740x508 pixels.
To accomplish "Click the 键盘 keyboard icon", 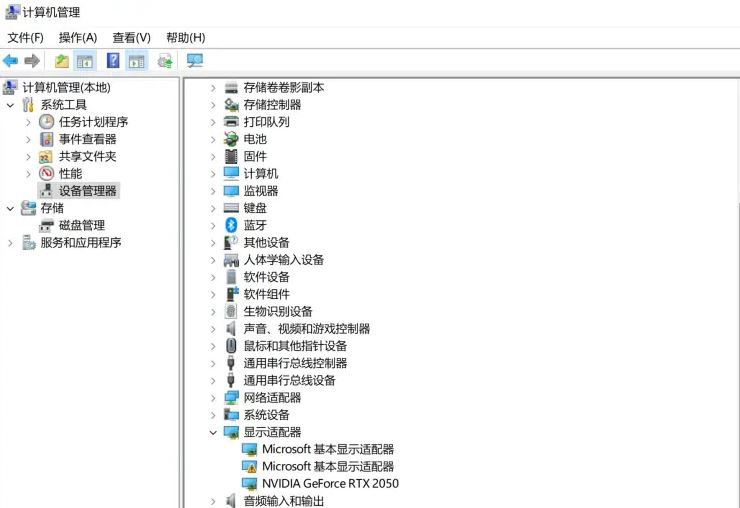I will coord(231,208).
